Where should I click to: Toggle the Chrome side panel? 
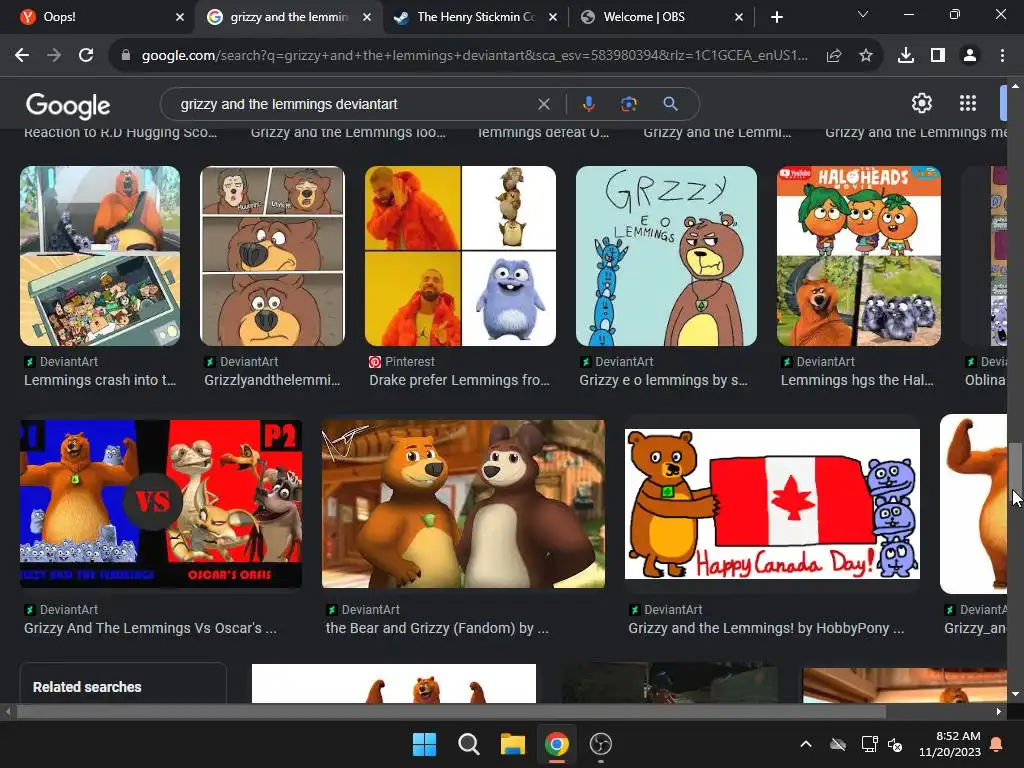point(938,56)
